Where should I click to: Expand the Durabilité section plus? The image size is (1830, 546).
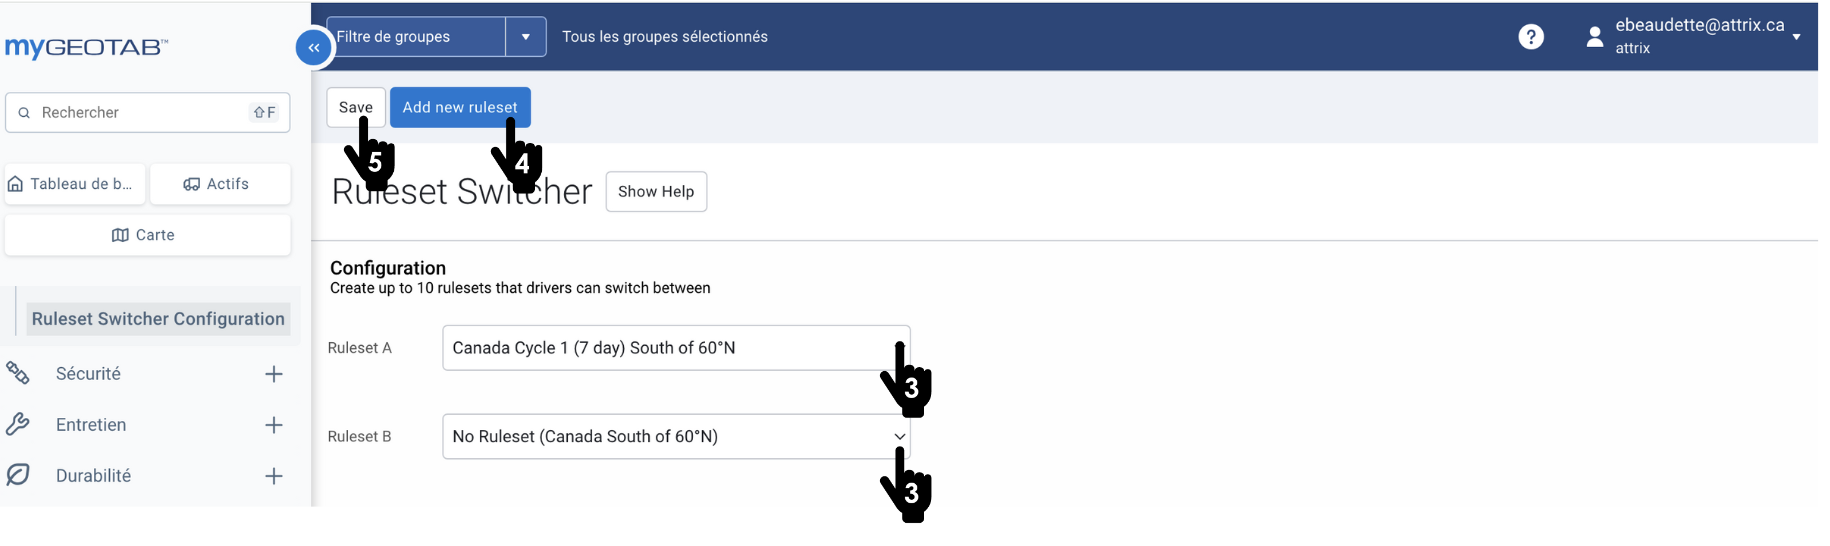click(x=274, y=476)
